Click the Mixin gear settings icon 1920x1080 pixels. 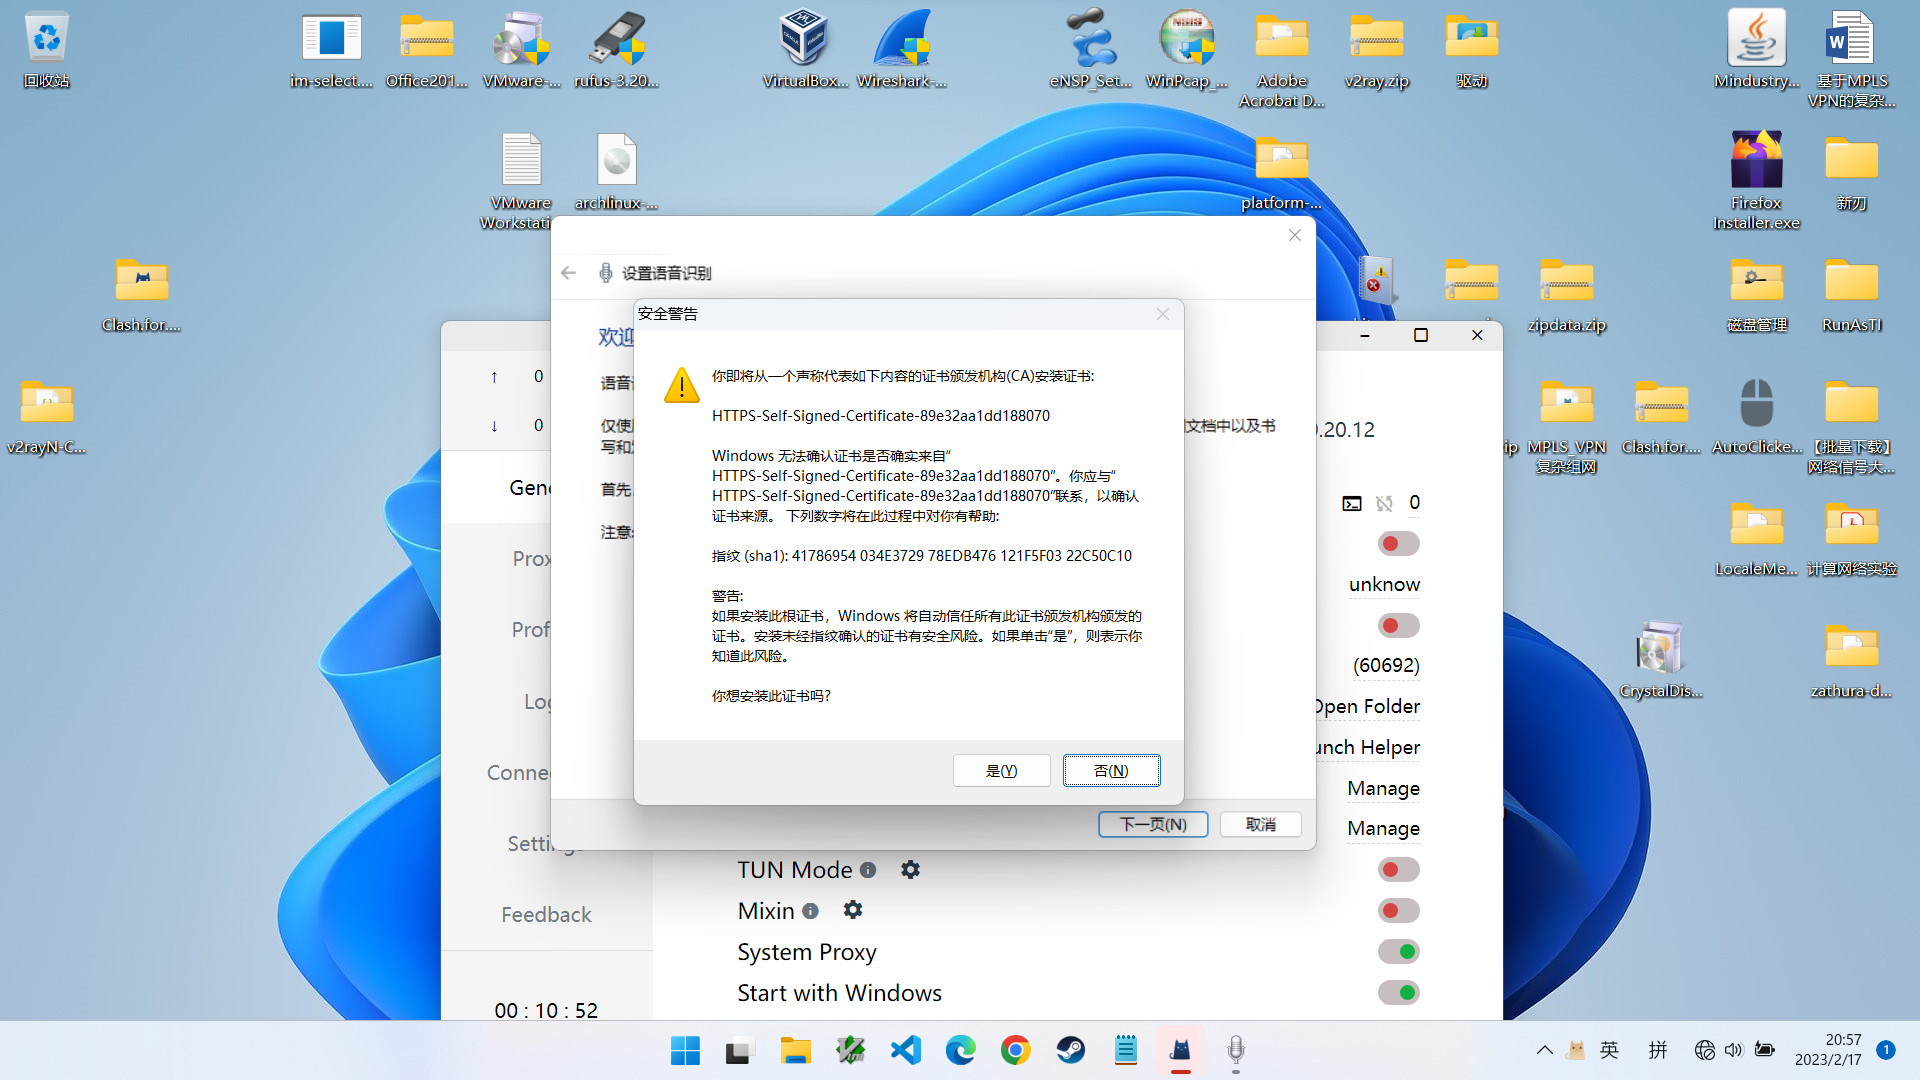pyautogui.click(x=852, y=910)
